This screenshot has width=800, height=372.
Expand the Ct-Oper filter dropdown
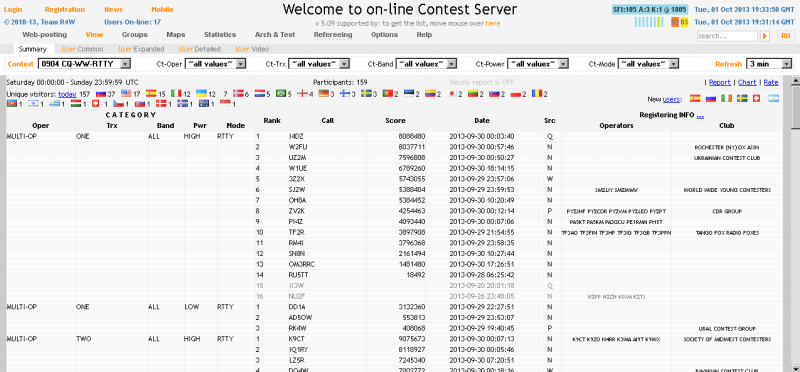click(x=215, y=64)
